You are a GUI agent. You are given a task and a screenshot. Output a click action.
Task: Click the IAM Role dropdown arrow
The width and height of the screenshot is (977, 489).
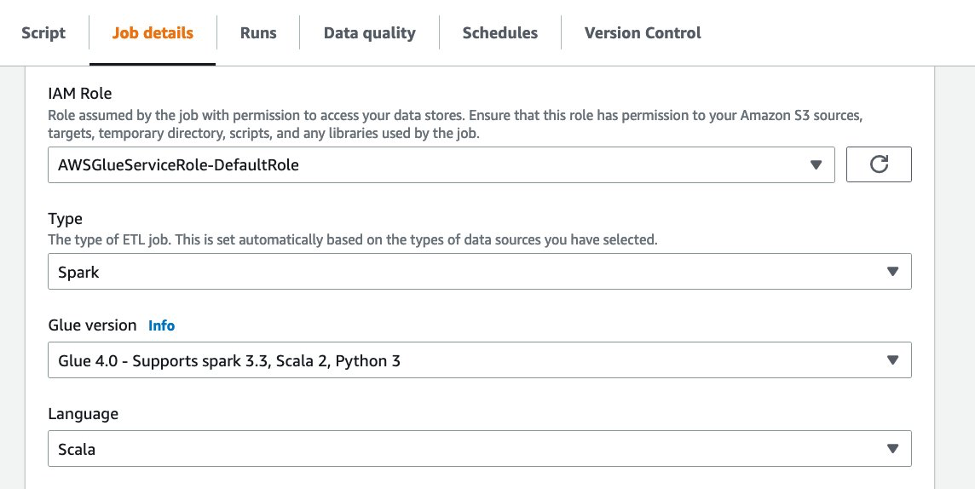[815, 165]
